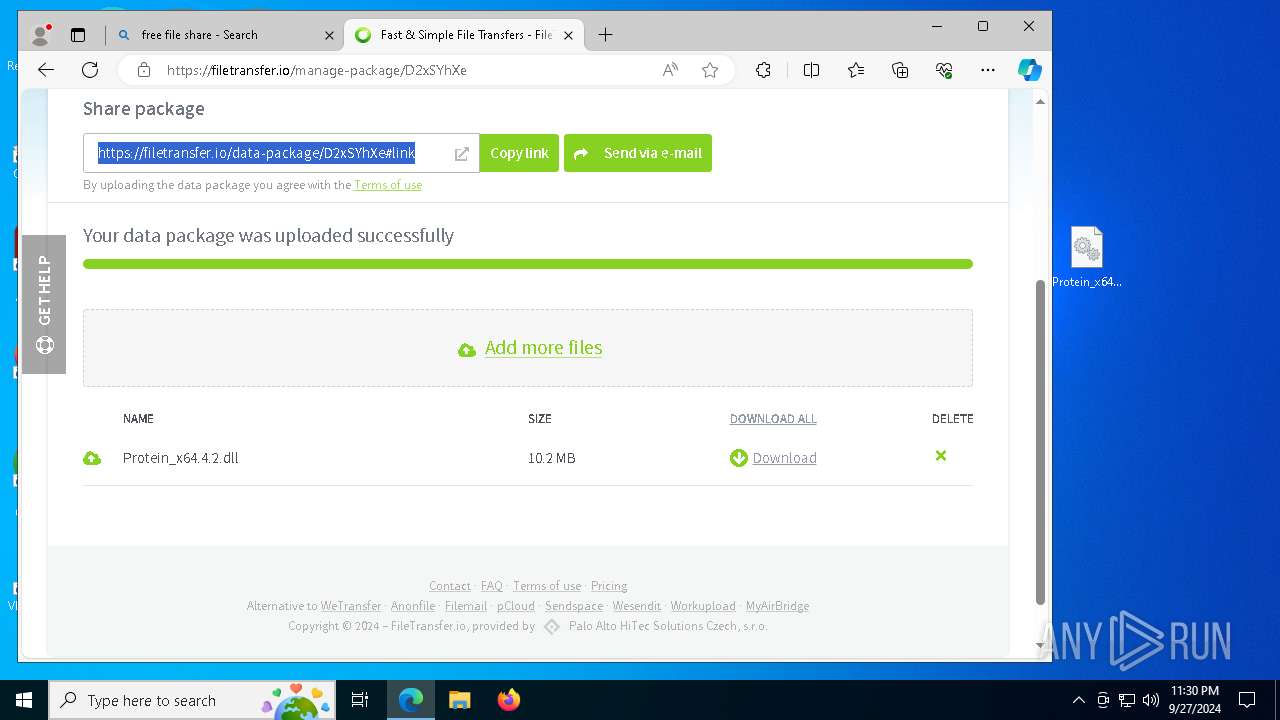Open the Copilot sidebar
The image size is (1280, 720).
(1030, 70)
